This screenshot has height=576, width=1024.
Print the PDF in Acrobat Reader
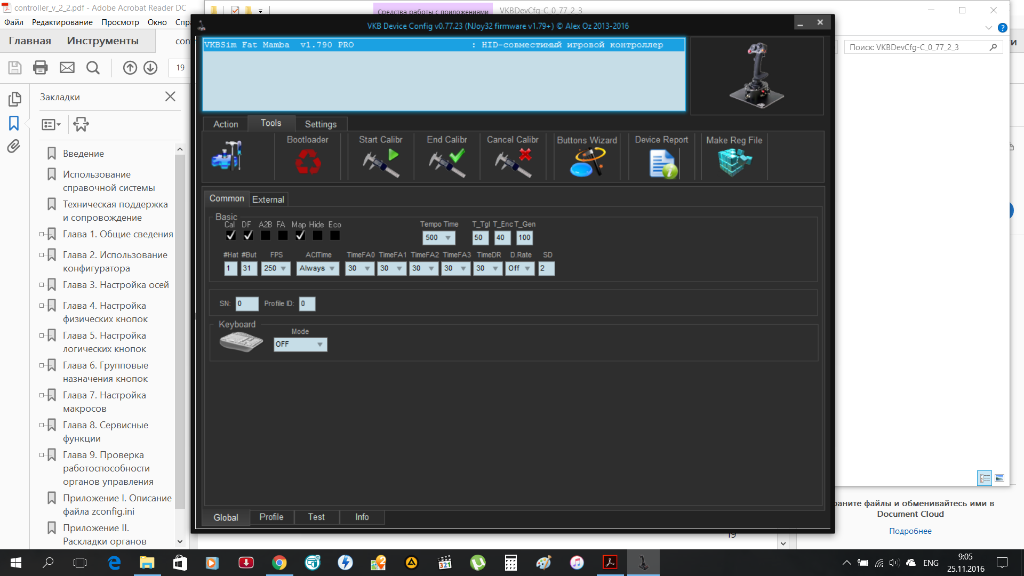coord(40,67)
